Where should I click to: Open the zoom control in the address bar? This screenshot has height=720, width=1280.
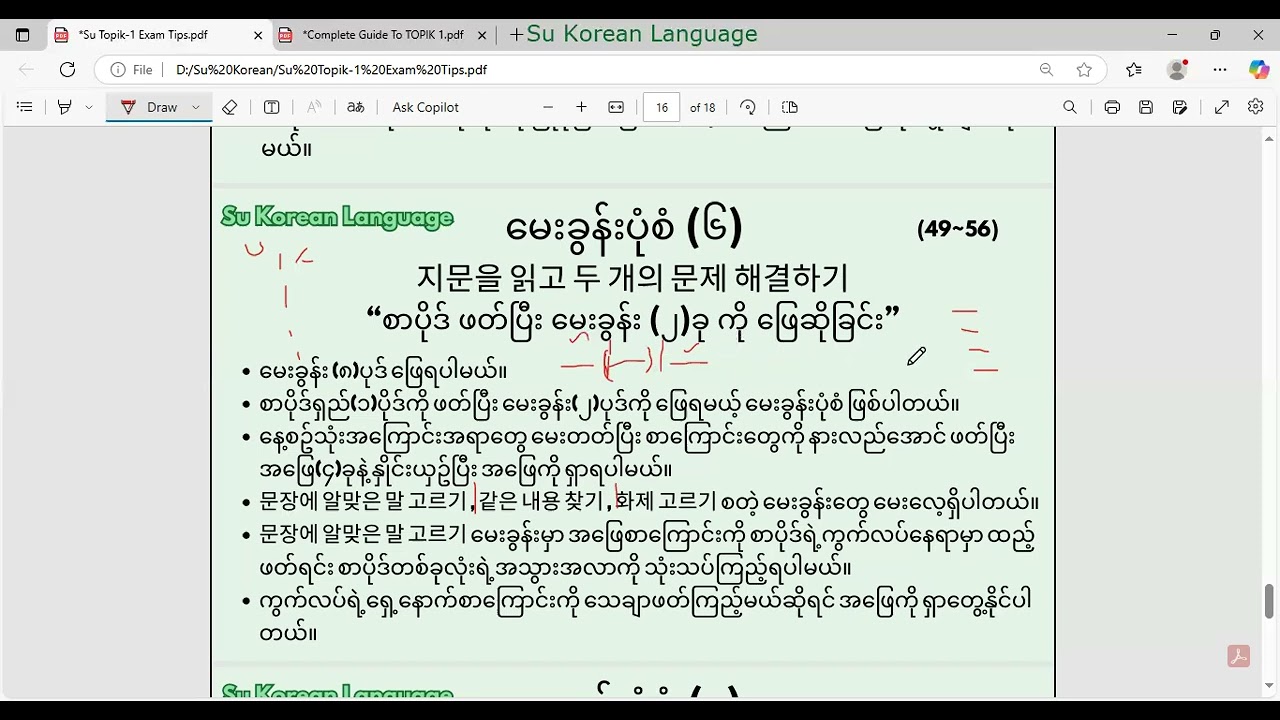point(1046,70)
